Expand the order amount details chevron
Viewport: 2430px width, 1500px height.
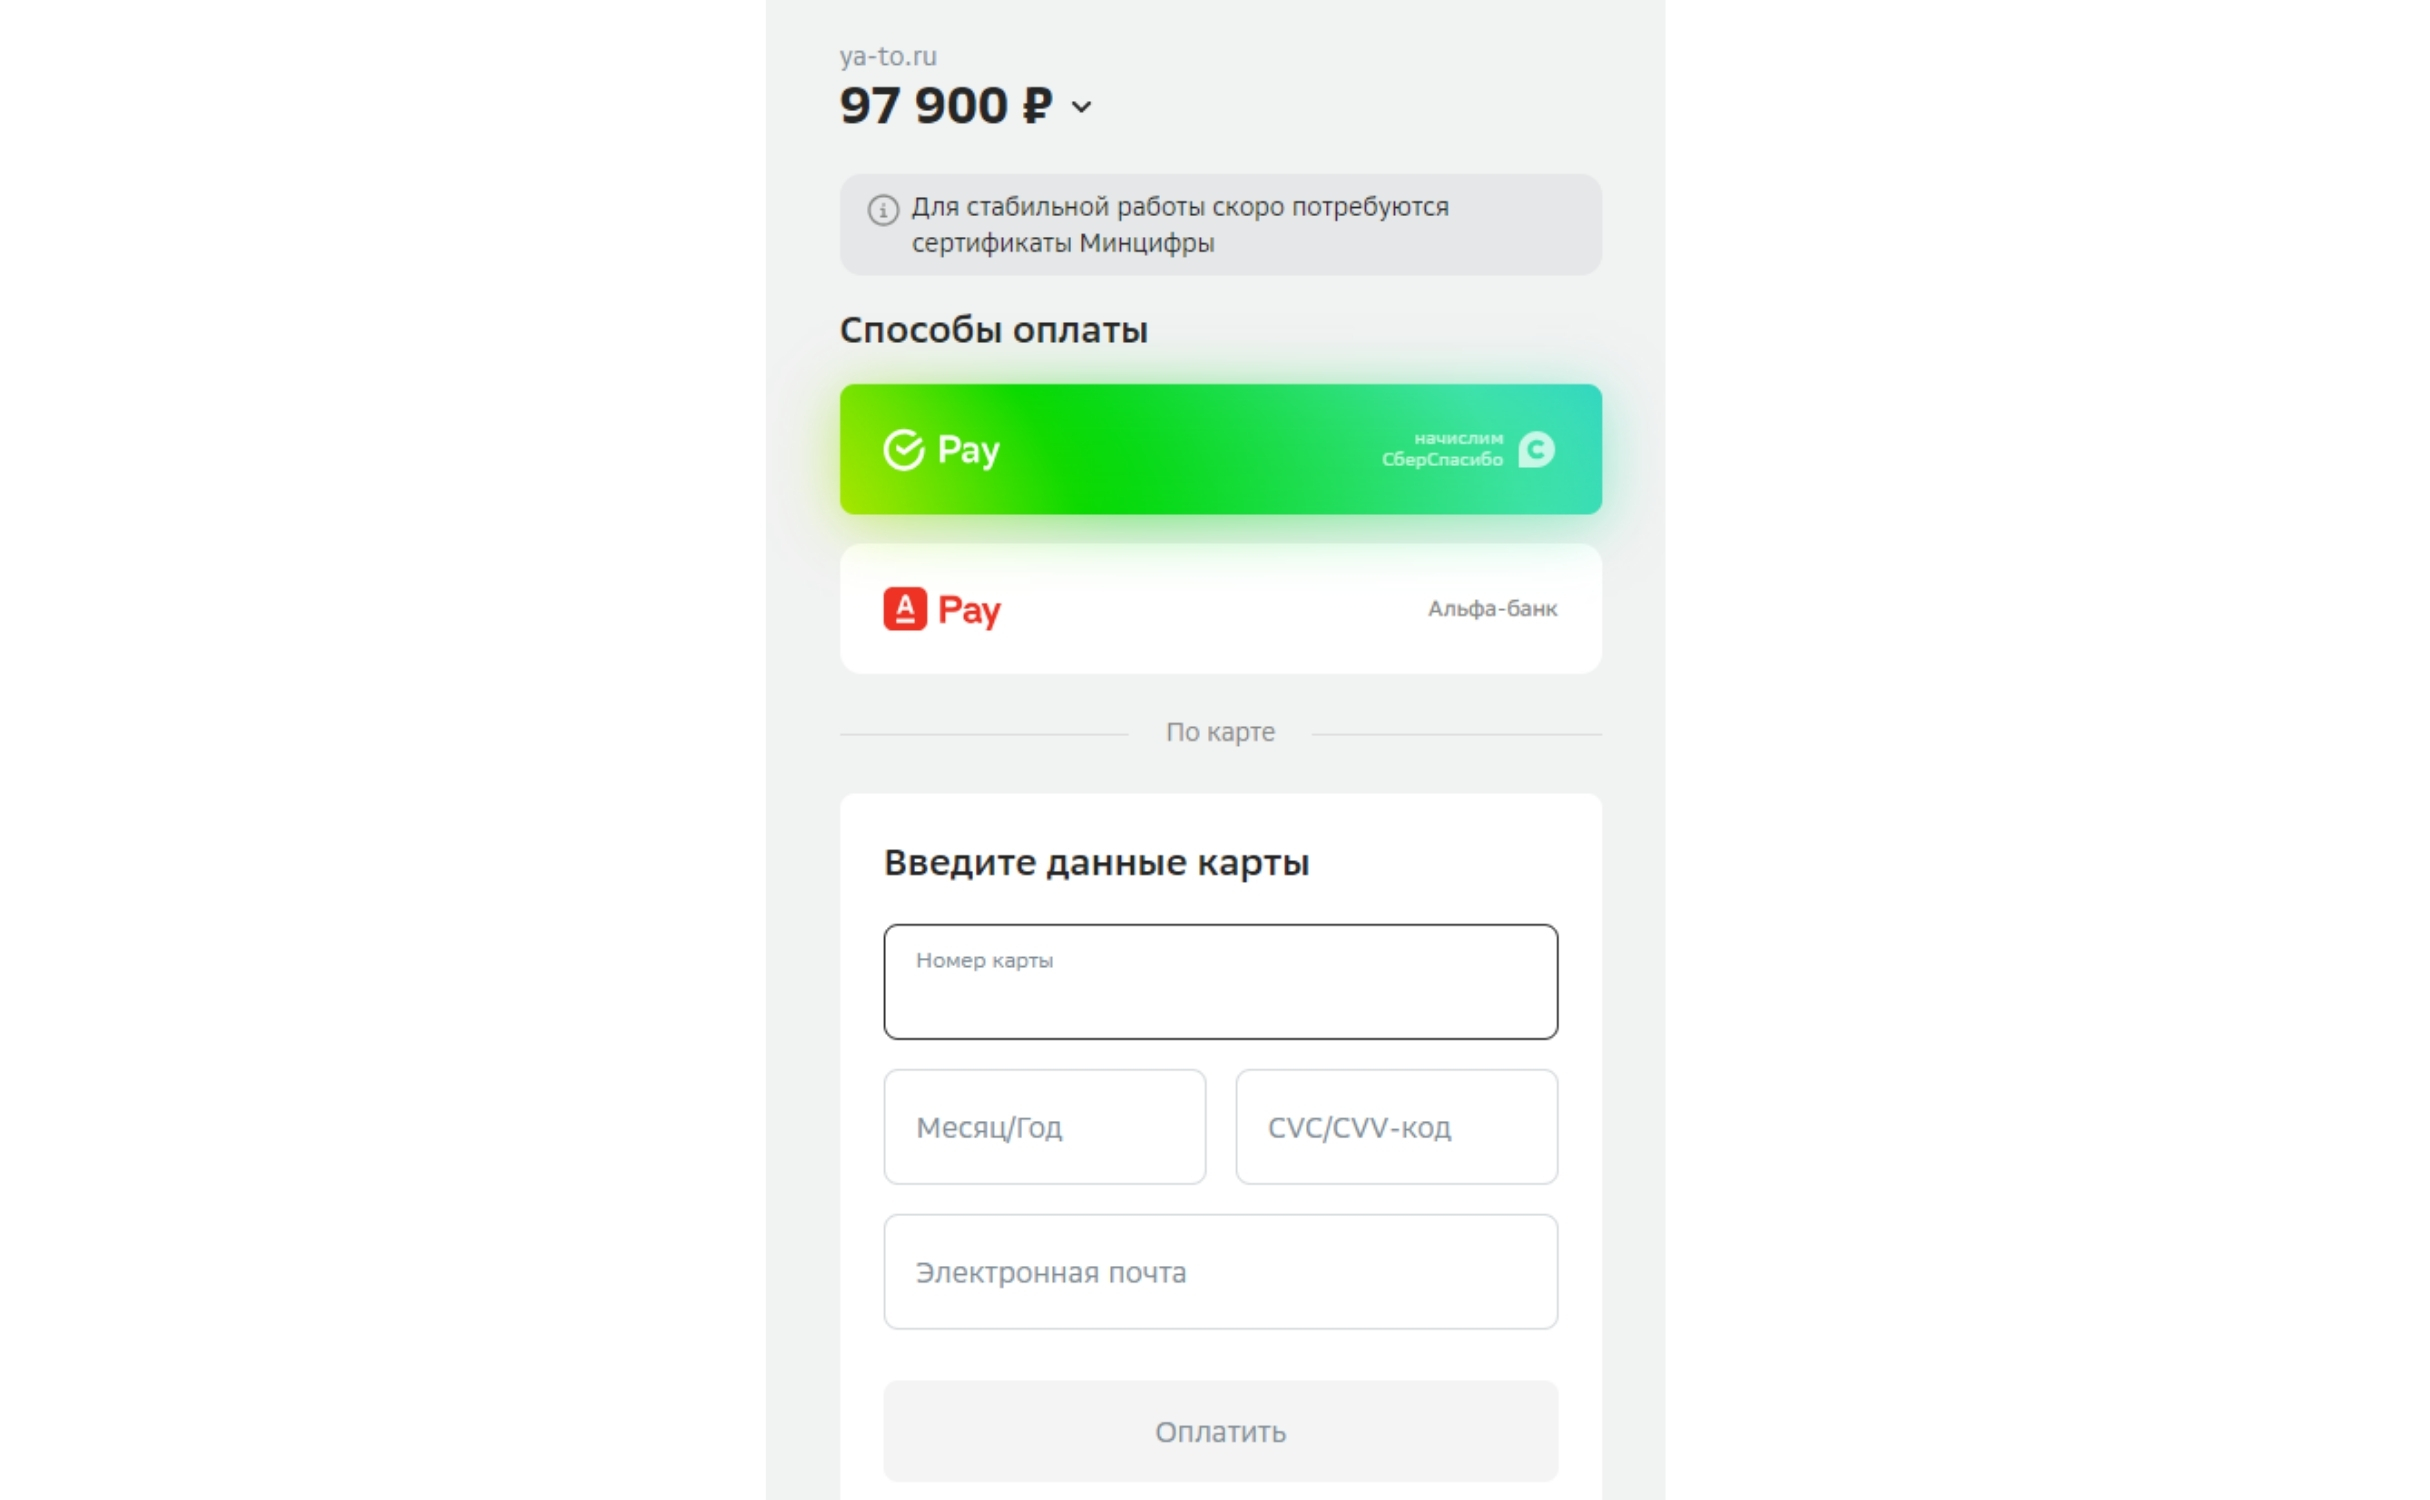click(x=1081, y=107)
